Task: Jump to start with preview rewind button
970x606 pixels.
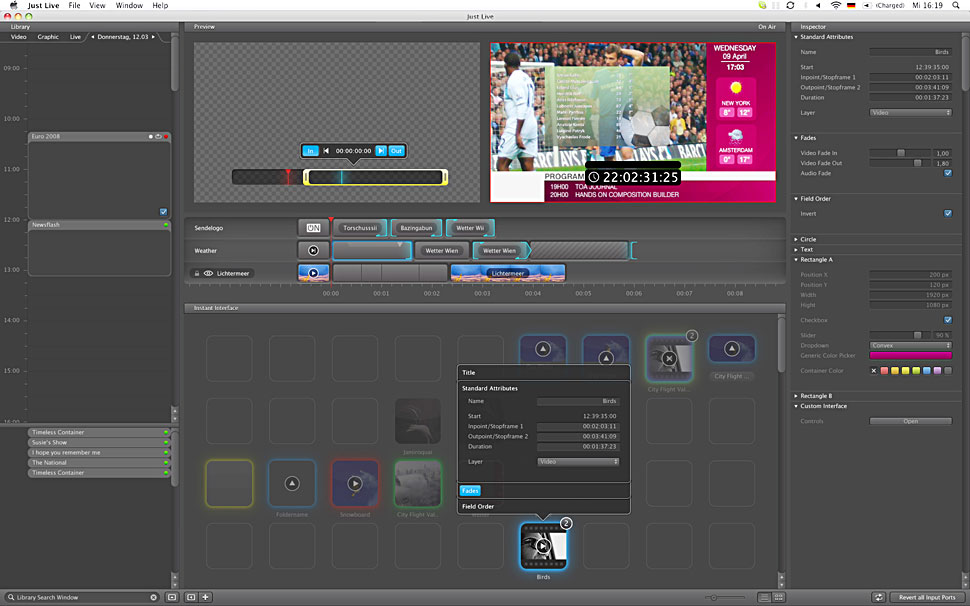Action: [x=326, y=151]
